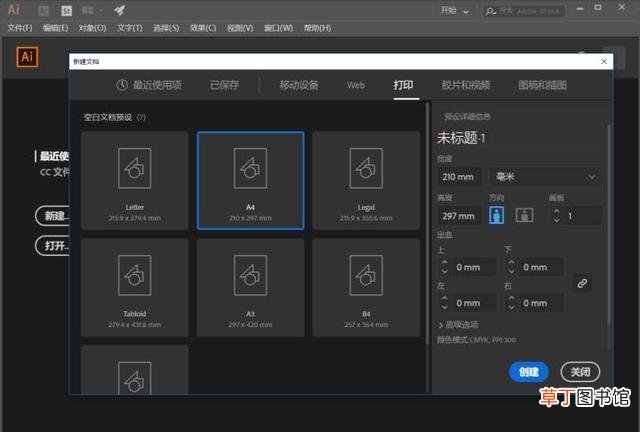Click the left bleed stepper arrows

coord(445,303)
